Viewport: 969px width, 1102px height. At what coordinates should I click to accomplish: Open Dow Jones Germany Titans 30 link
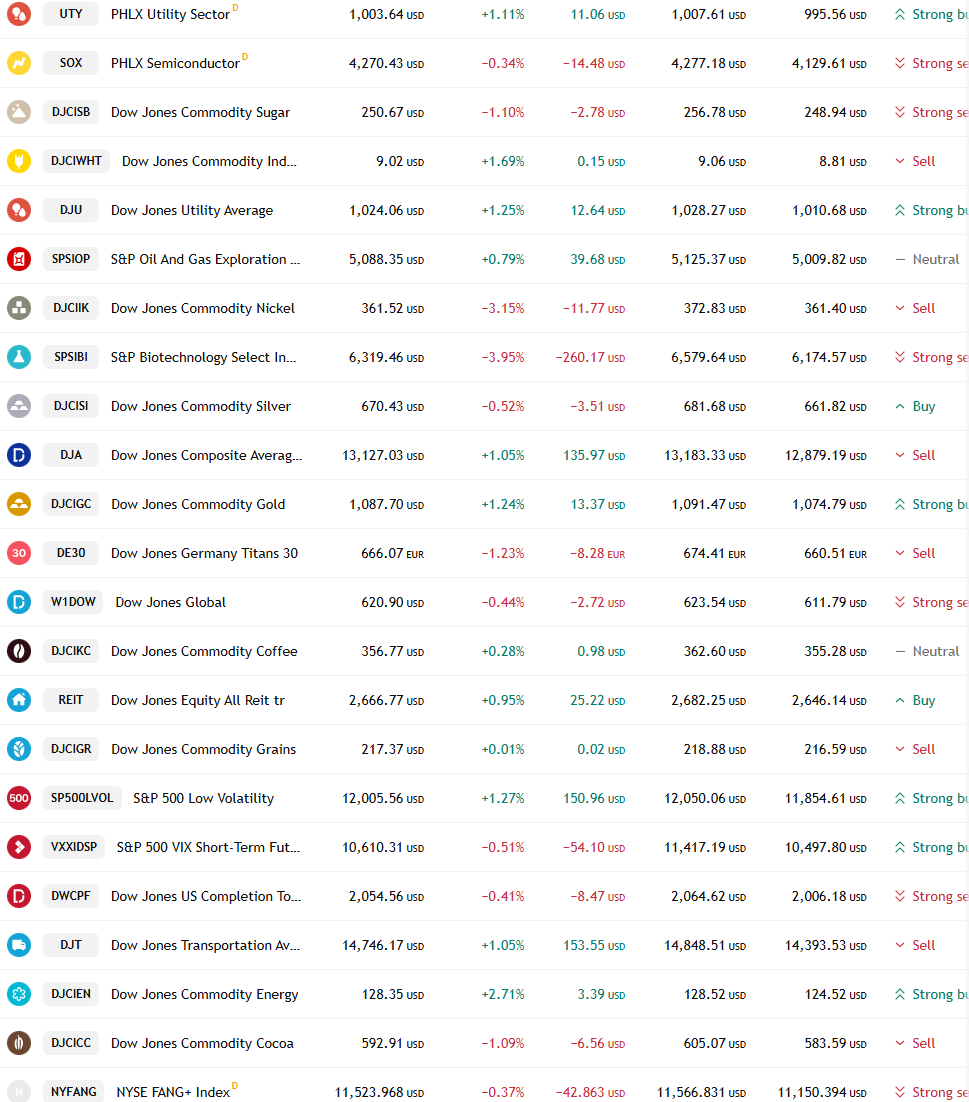tap(204, 553)
